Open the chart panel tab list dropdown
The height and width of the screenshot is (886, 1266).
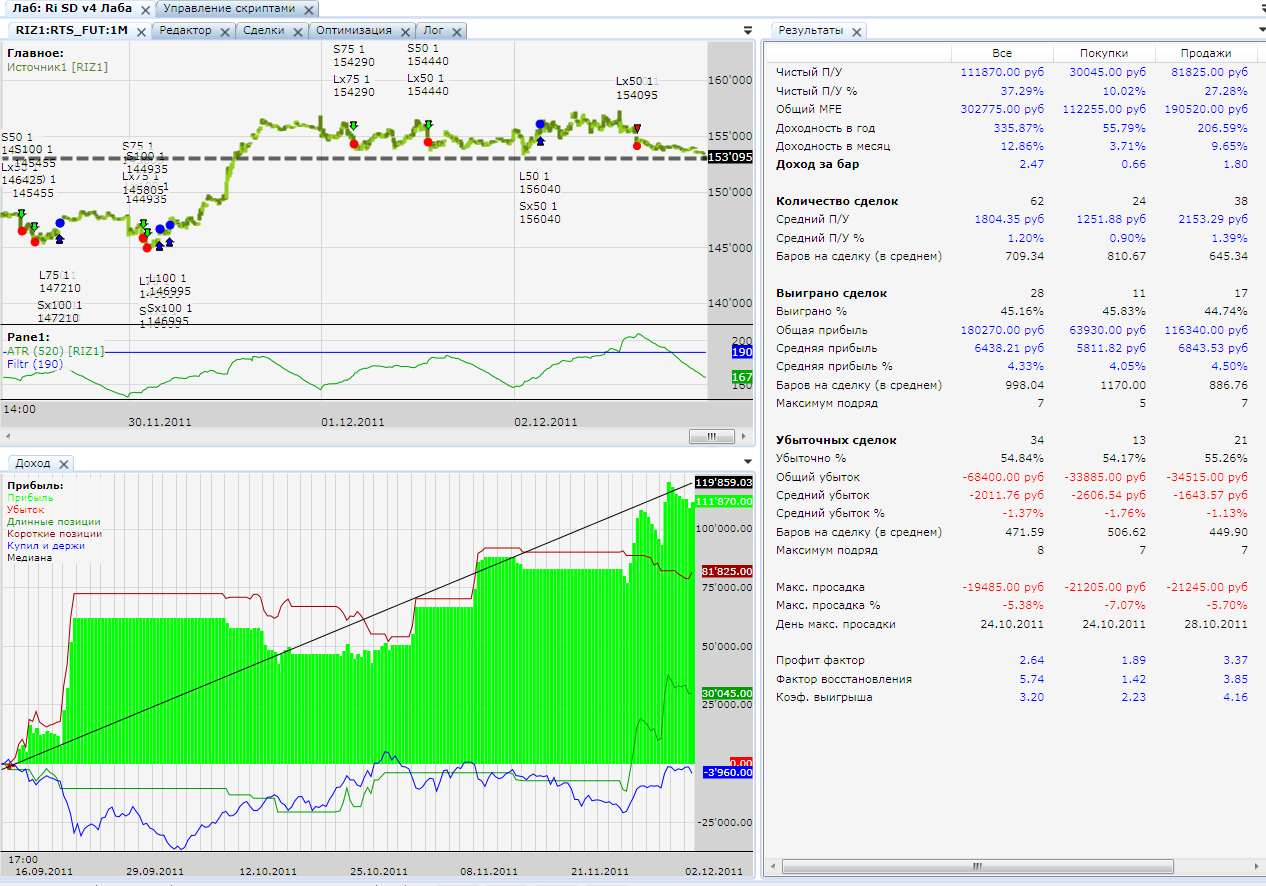tap(748, 31)
